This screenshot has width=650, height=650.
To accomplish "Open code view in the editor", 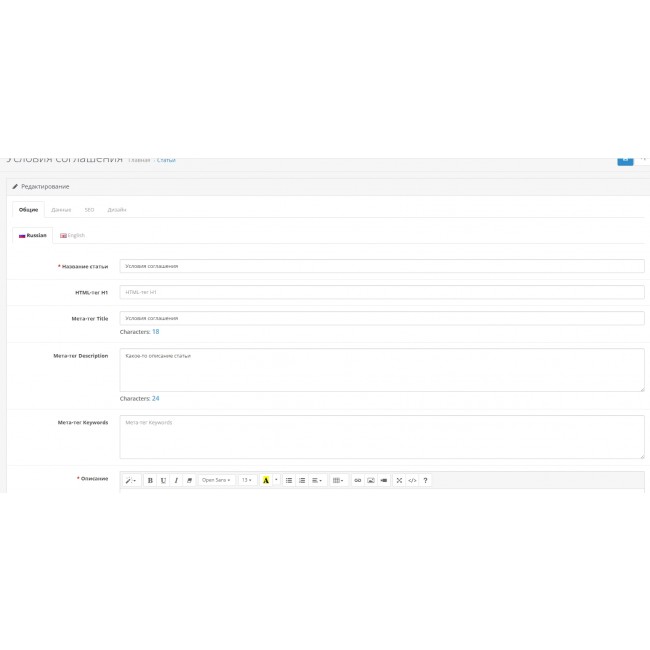I will coord(412,480).
